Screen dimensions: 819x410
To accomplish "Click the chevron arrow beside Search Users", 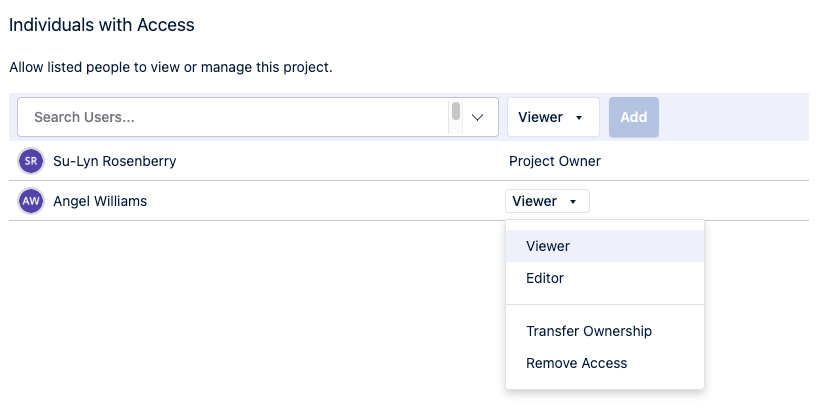I will click(x=478, y=117).
